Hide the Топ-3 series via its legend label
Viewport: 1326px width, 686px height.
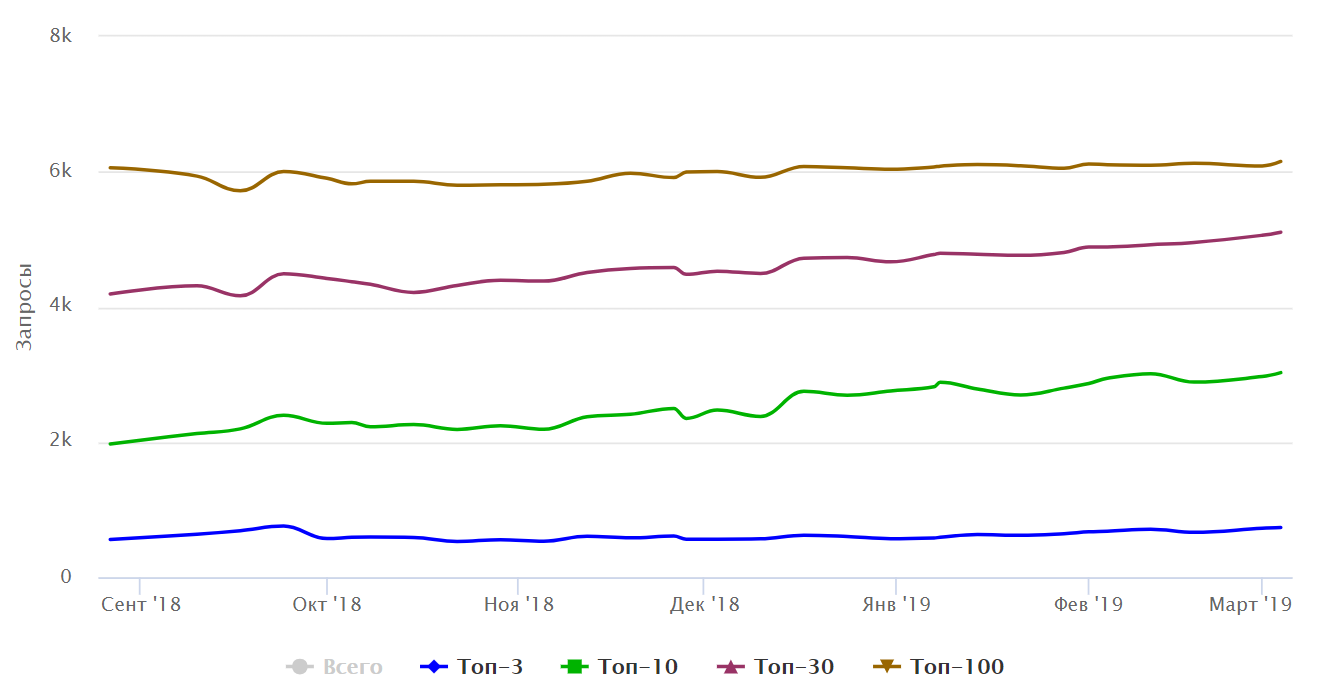click(490, 667)
